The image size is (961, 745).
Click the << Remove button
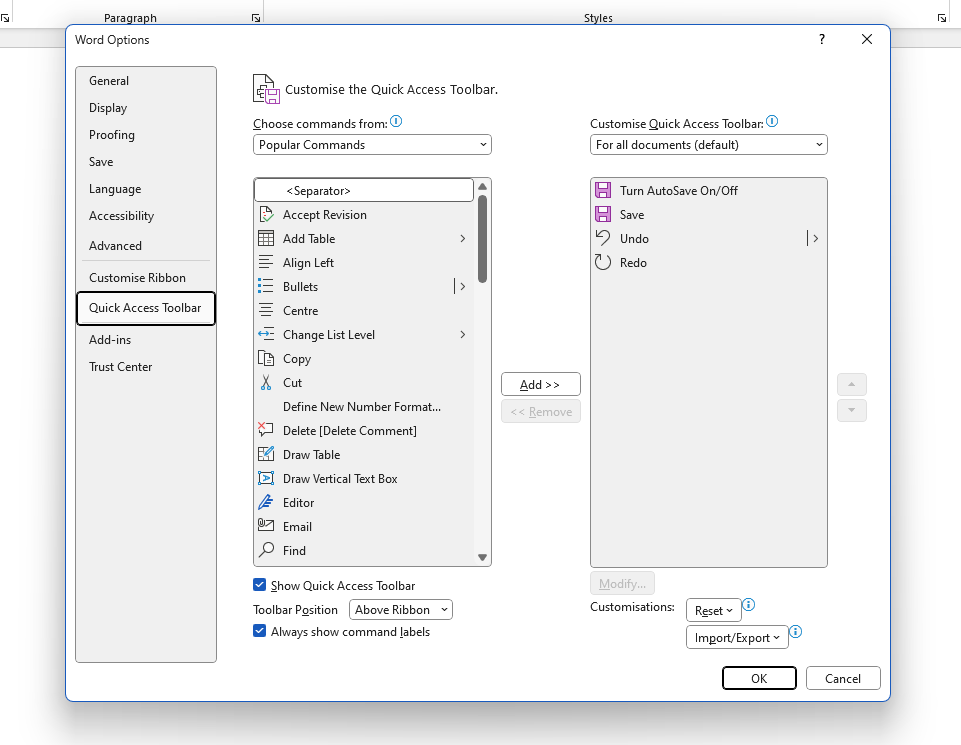541,411
